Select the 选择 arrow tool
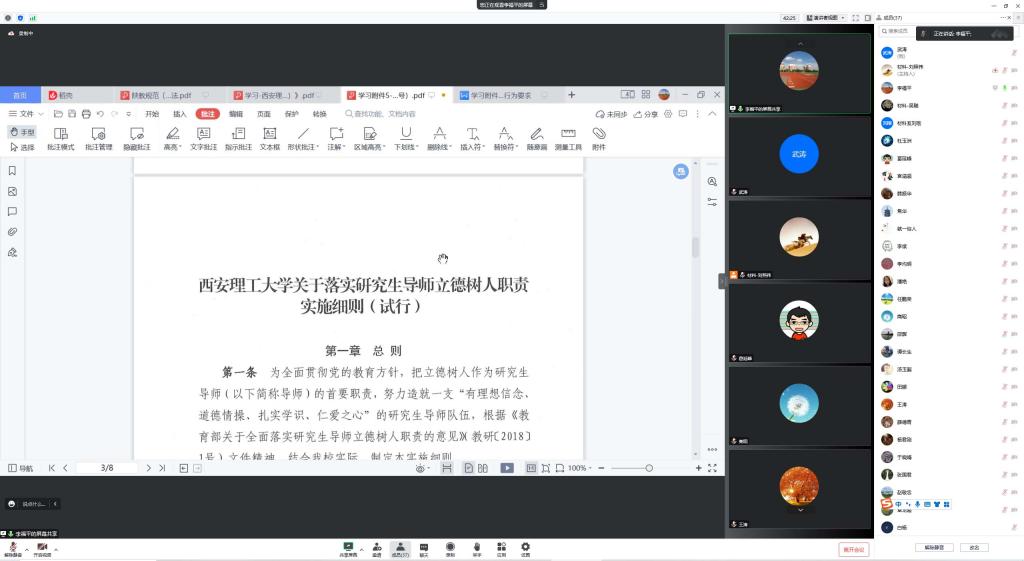This screenshot has height=561, width=1024. click(x=23, y=148)
